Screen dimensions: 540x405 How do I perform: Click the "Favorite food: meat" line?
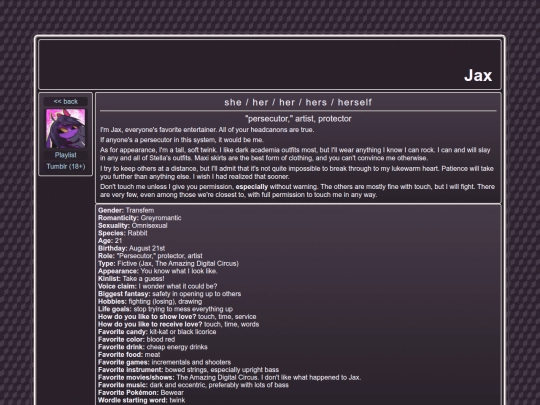[129, 354]
